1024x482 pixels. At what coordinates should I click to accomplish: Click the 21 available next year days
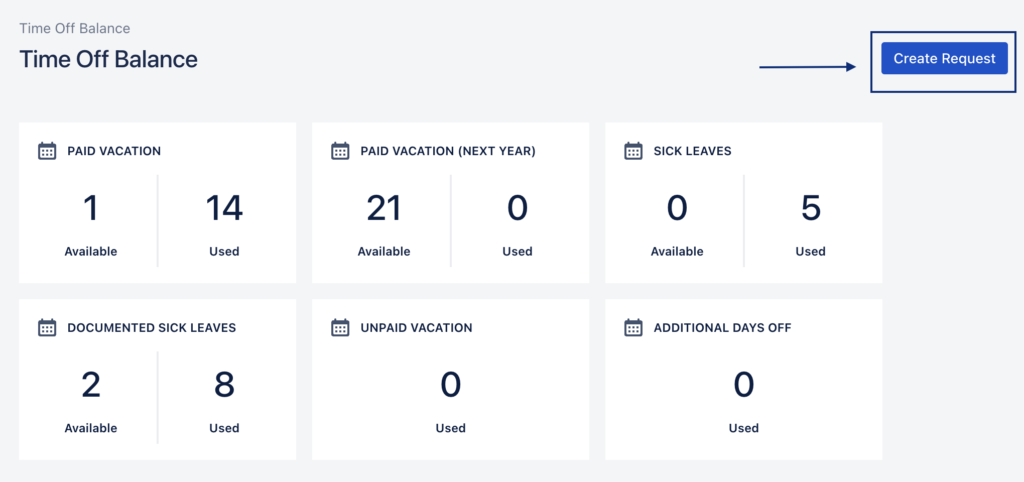pos(384,208)
